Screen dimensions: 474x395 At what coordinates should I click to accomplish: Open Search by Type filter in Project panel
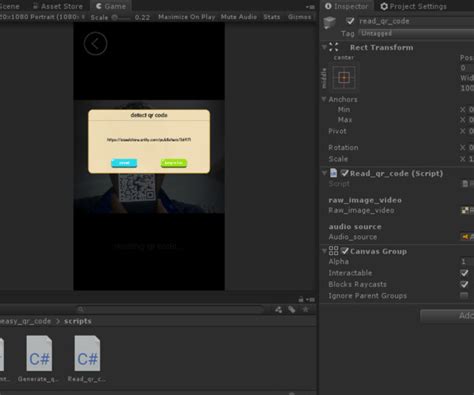(x=278, y=310)
